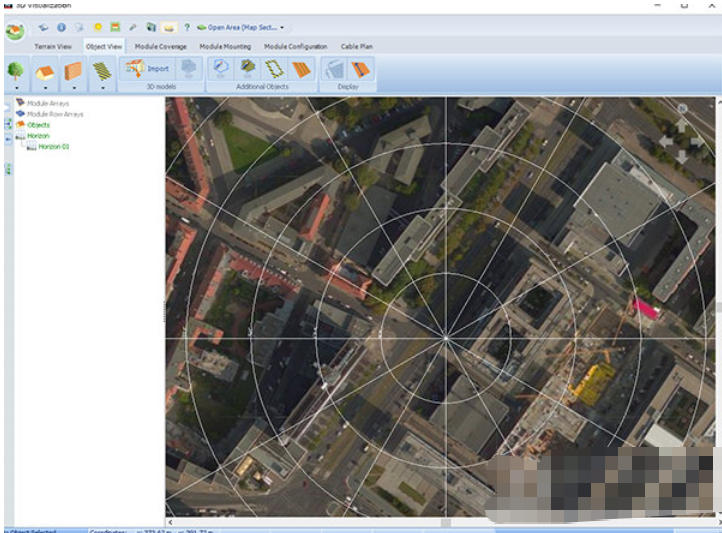The width and height of the screenshot is (722, 533).
Task: Click the tree object icon in ribbon
Action: point(17,70)
